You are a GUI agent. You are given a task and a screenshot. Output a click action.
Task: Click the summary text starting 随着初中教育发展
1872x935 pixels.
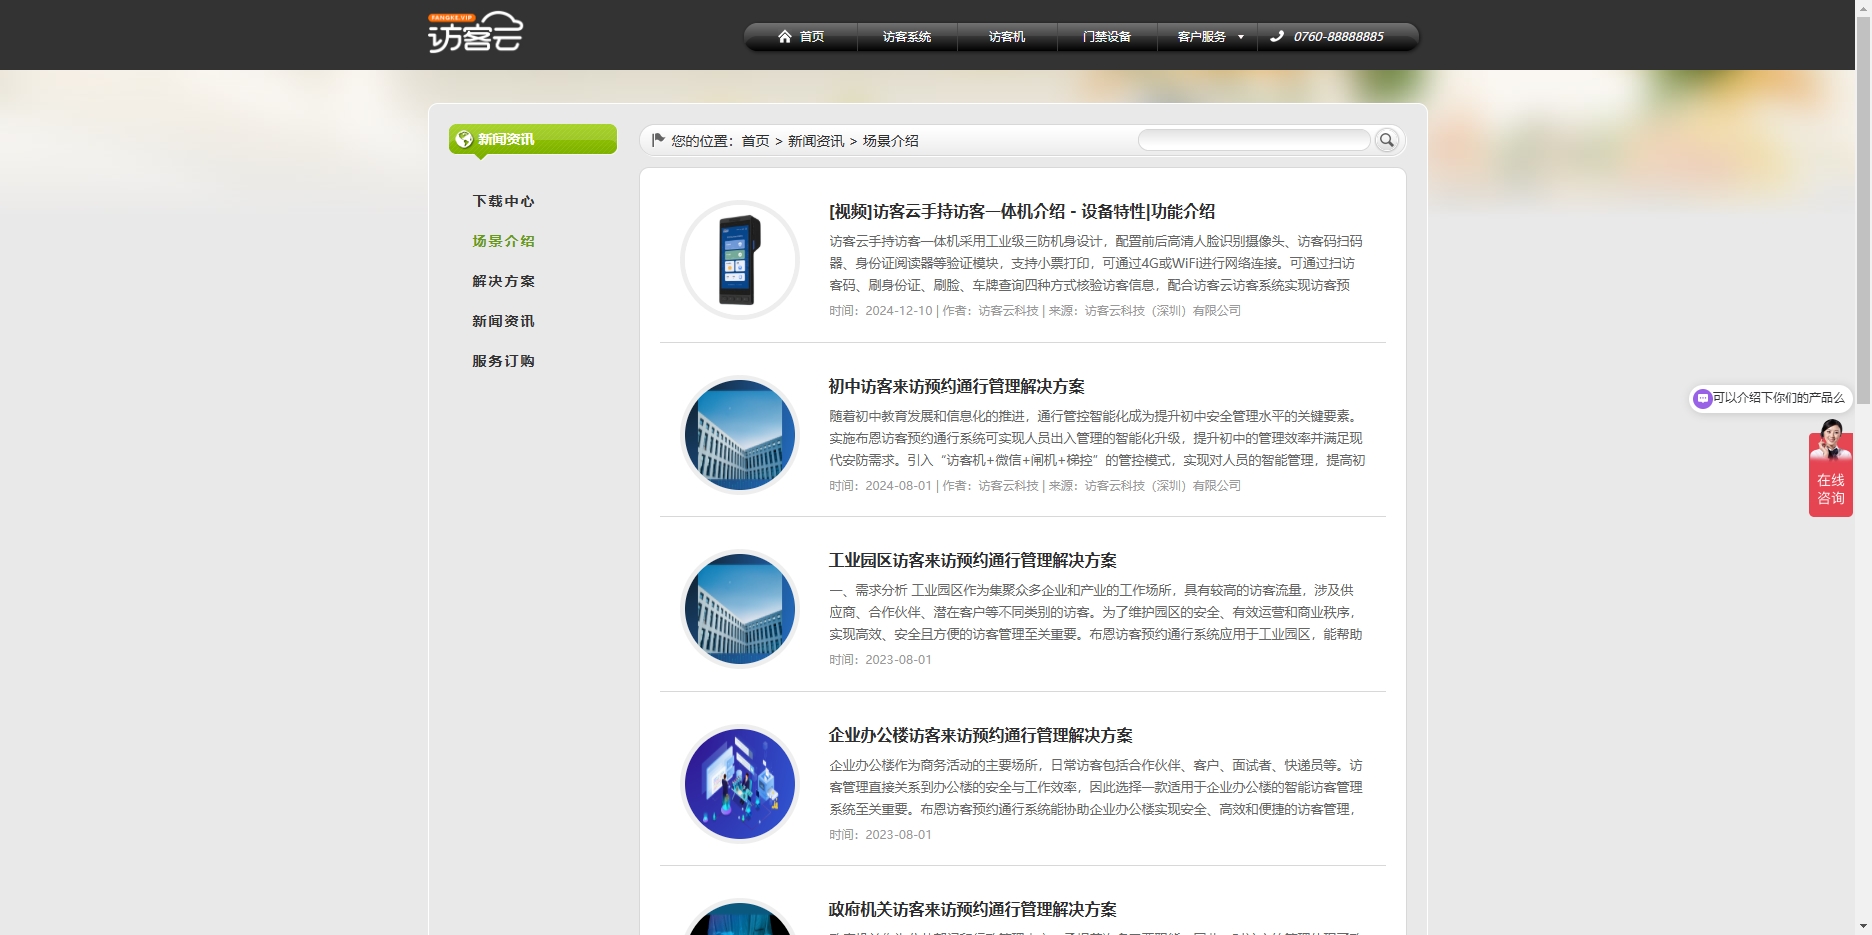pos(1097,438)
